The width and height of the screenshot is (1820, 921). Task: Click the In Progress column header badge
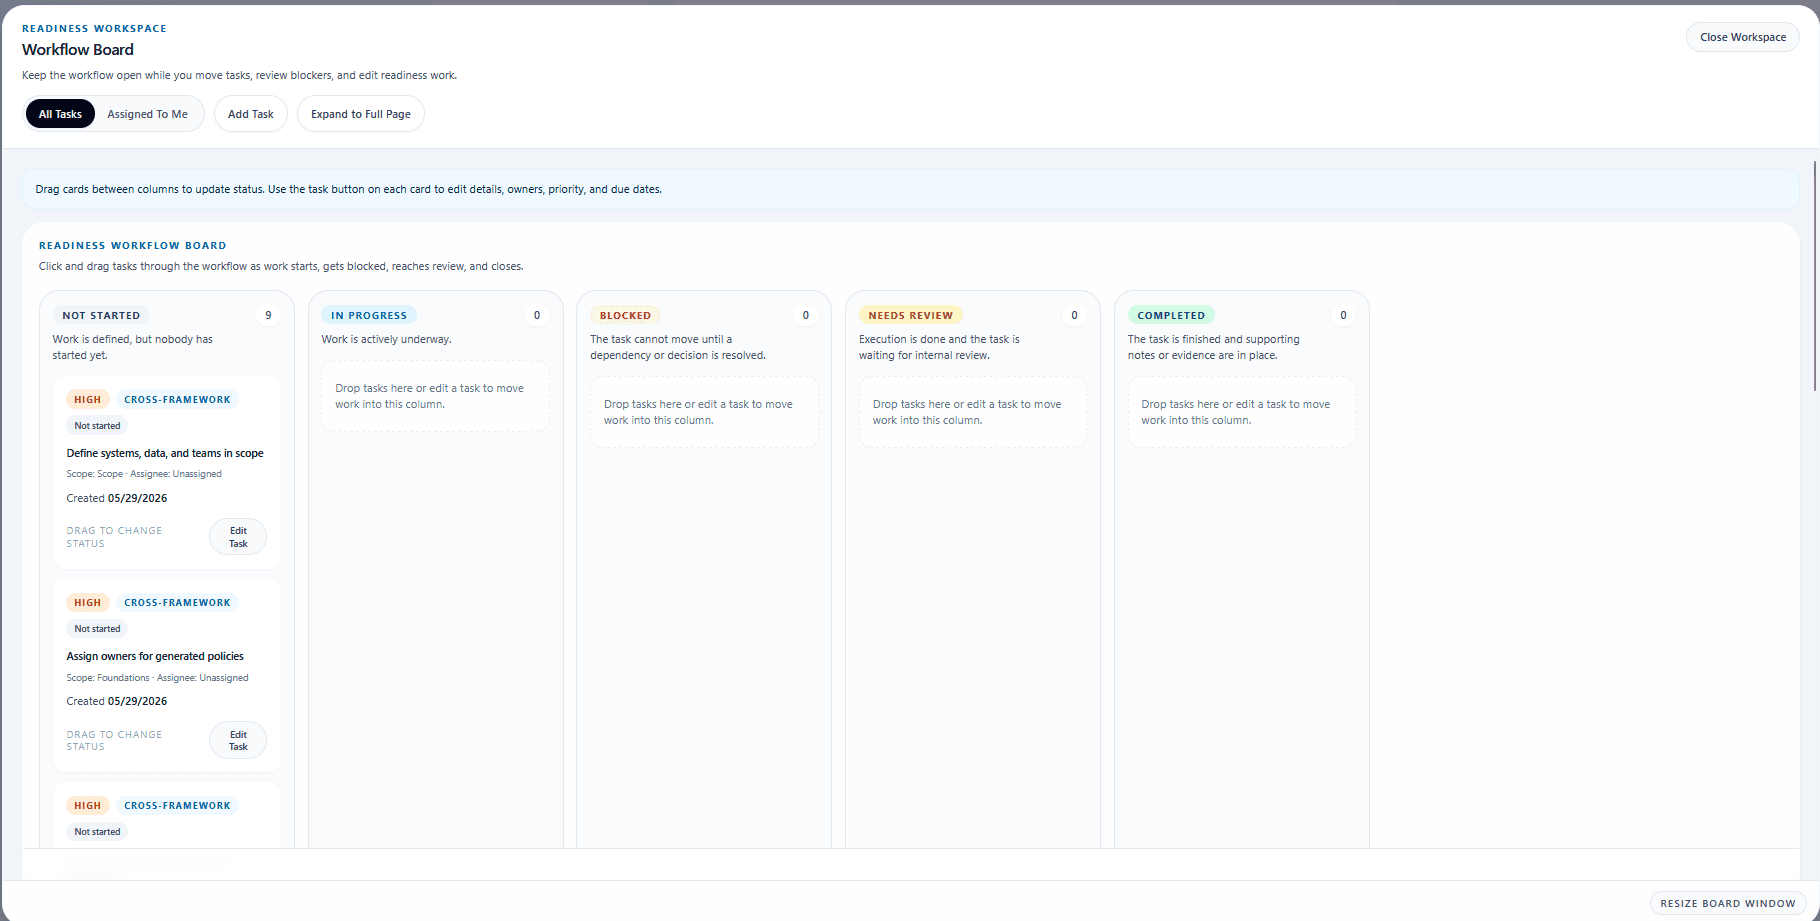[x=369, y=315]
